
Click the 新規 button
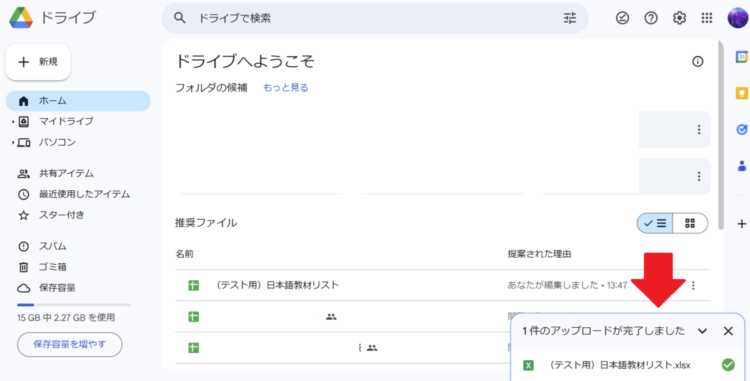click(x=38, y=62)
